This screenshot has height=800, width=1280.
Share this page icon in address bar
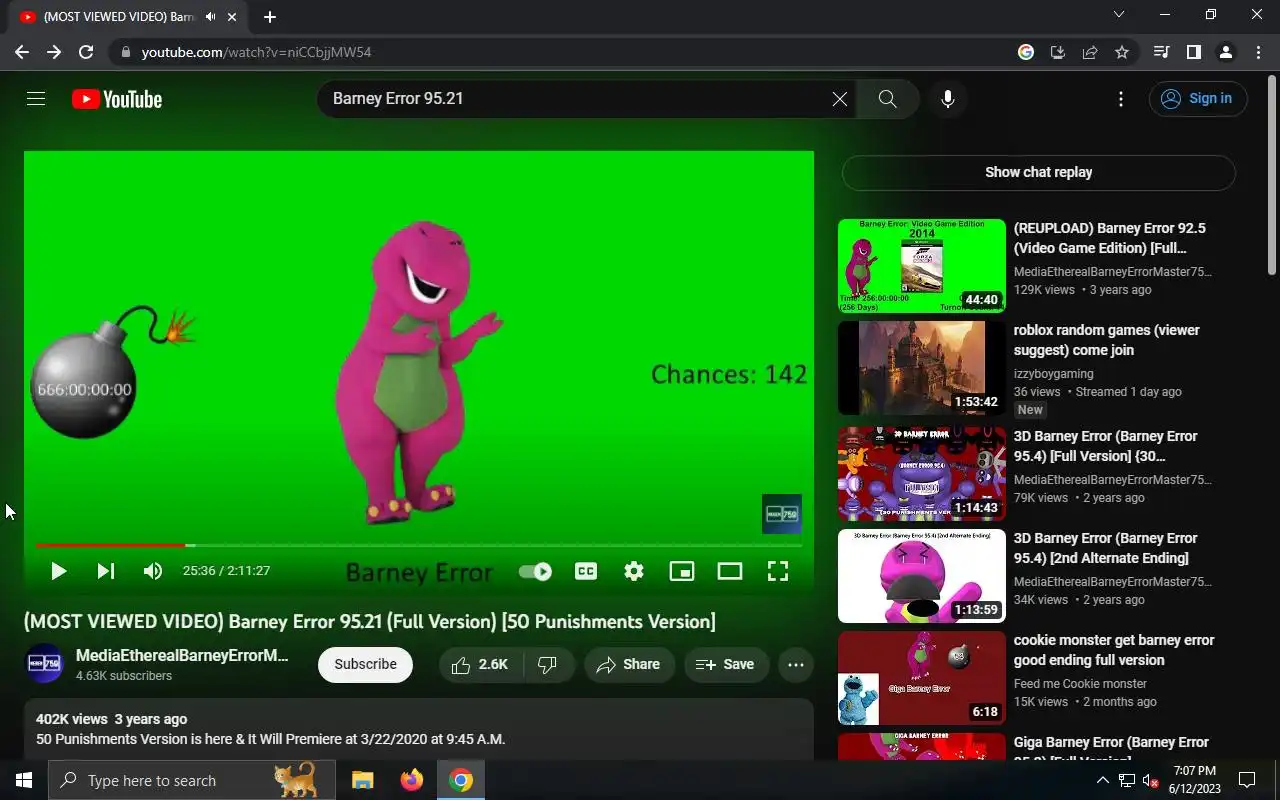(x=1090, y=52)
